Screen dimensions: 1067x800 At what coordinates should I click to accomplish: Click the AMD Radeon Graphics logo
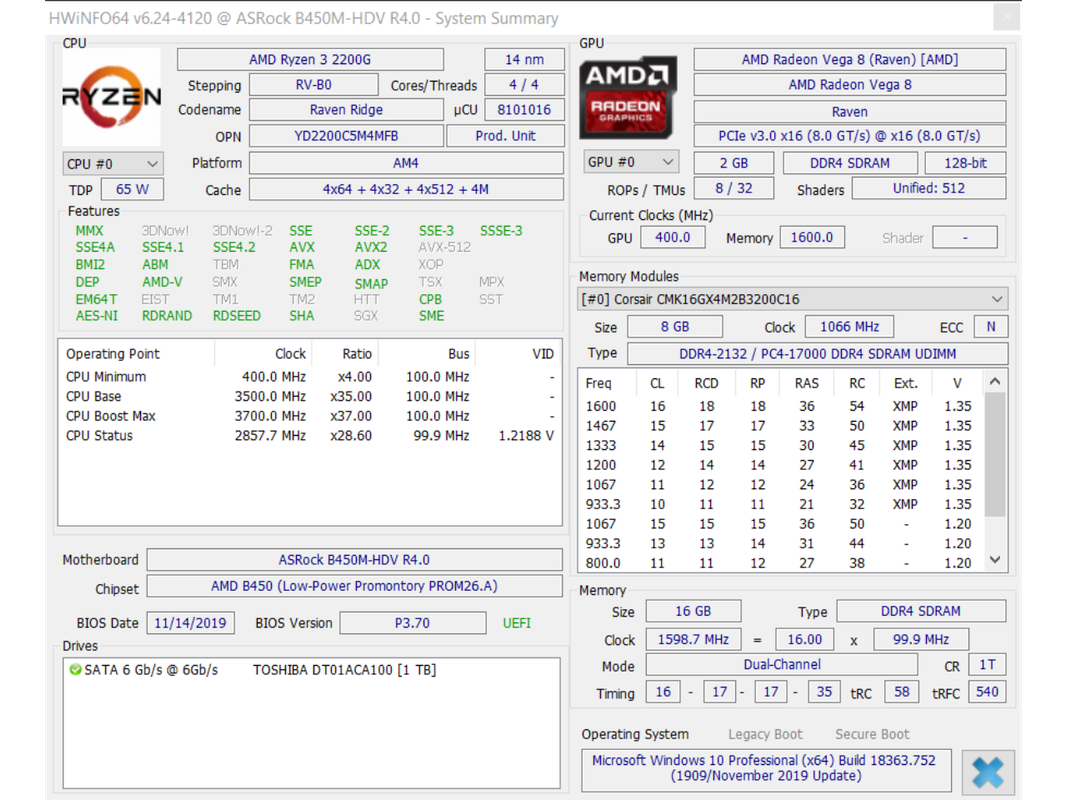pyautogui.click(x=628, y=97)
